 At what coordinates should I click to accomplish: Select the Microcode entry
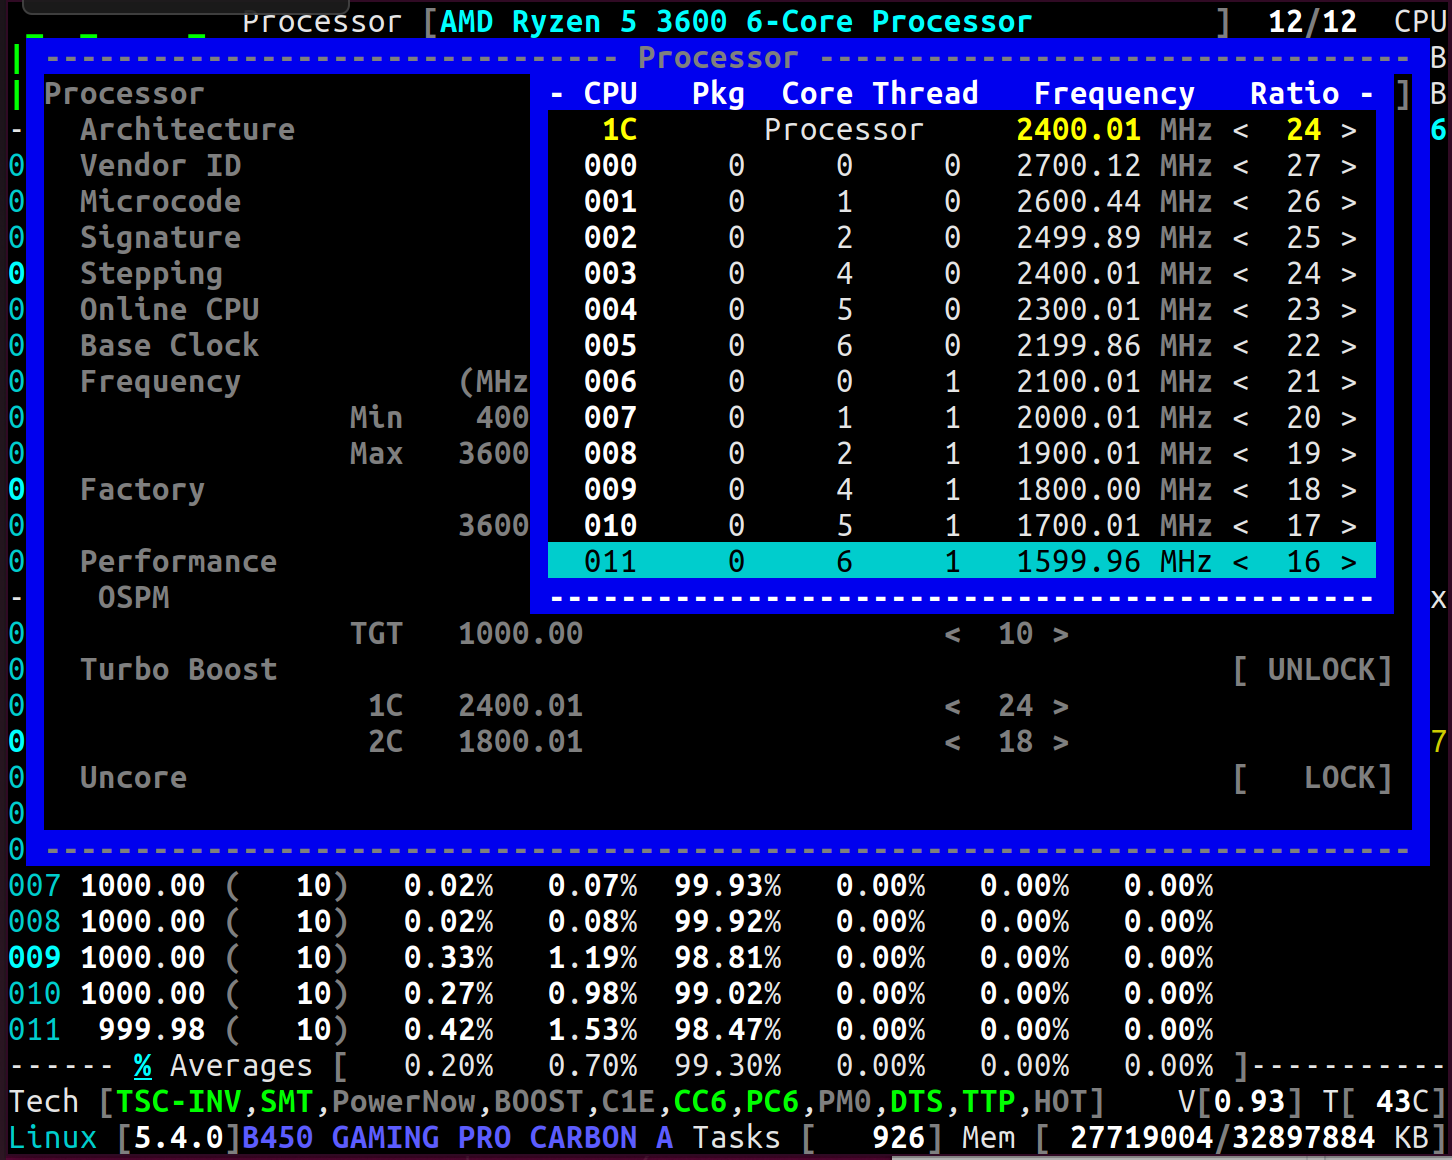pyautogui.click(x=160, y=202)
